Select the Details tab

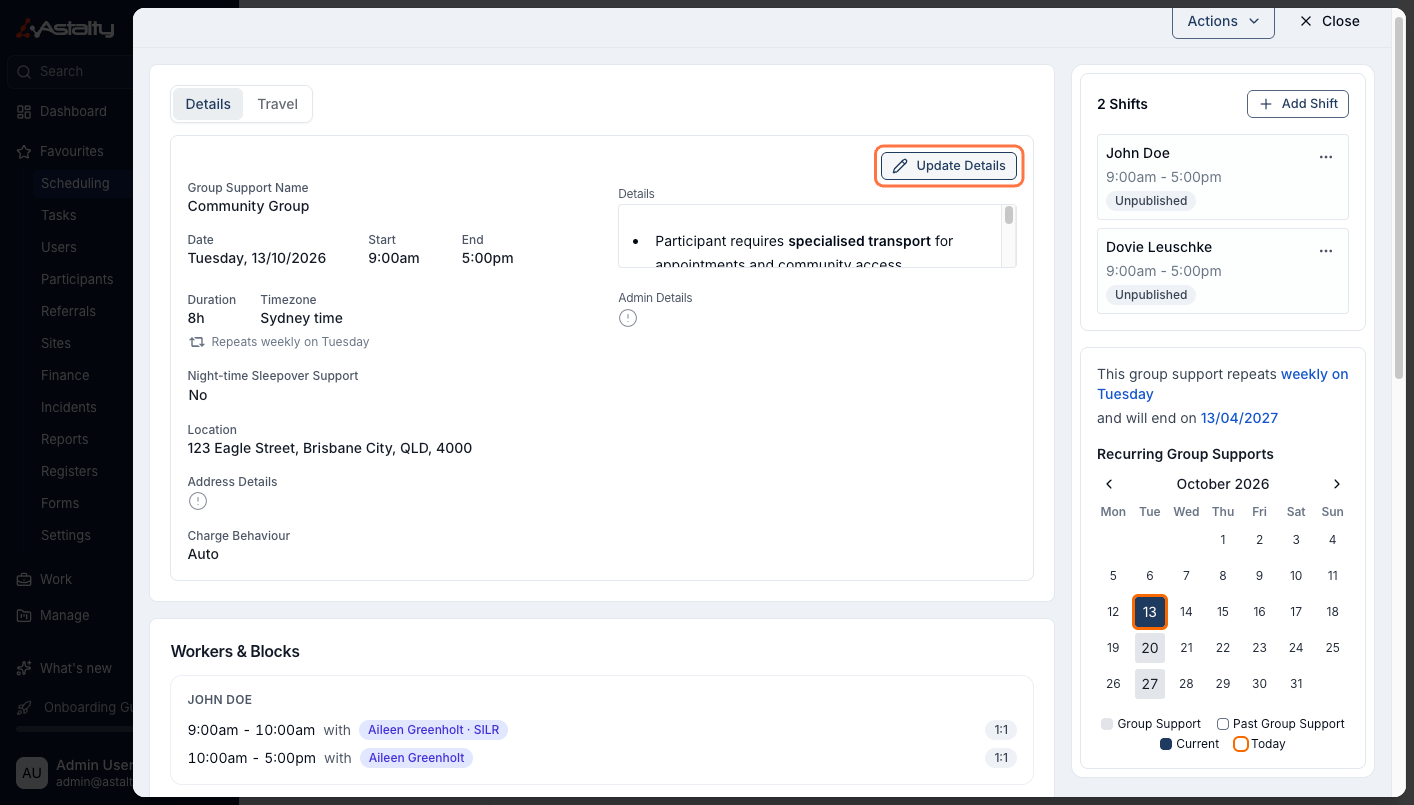pos(208,104)
